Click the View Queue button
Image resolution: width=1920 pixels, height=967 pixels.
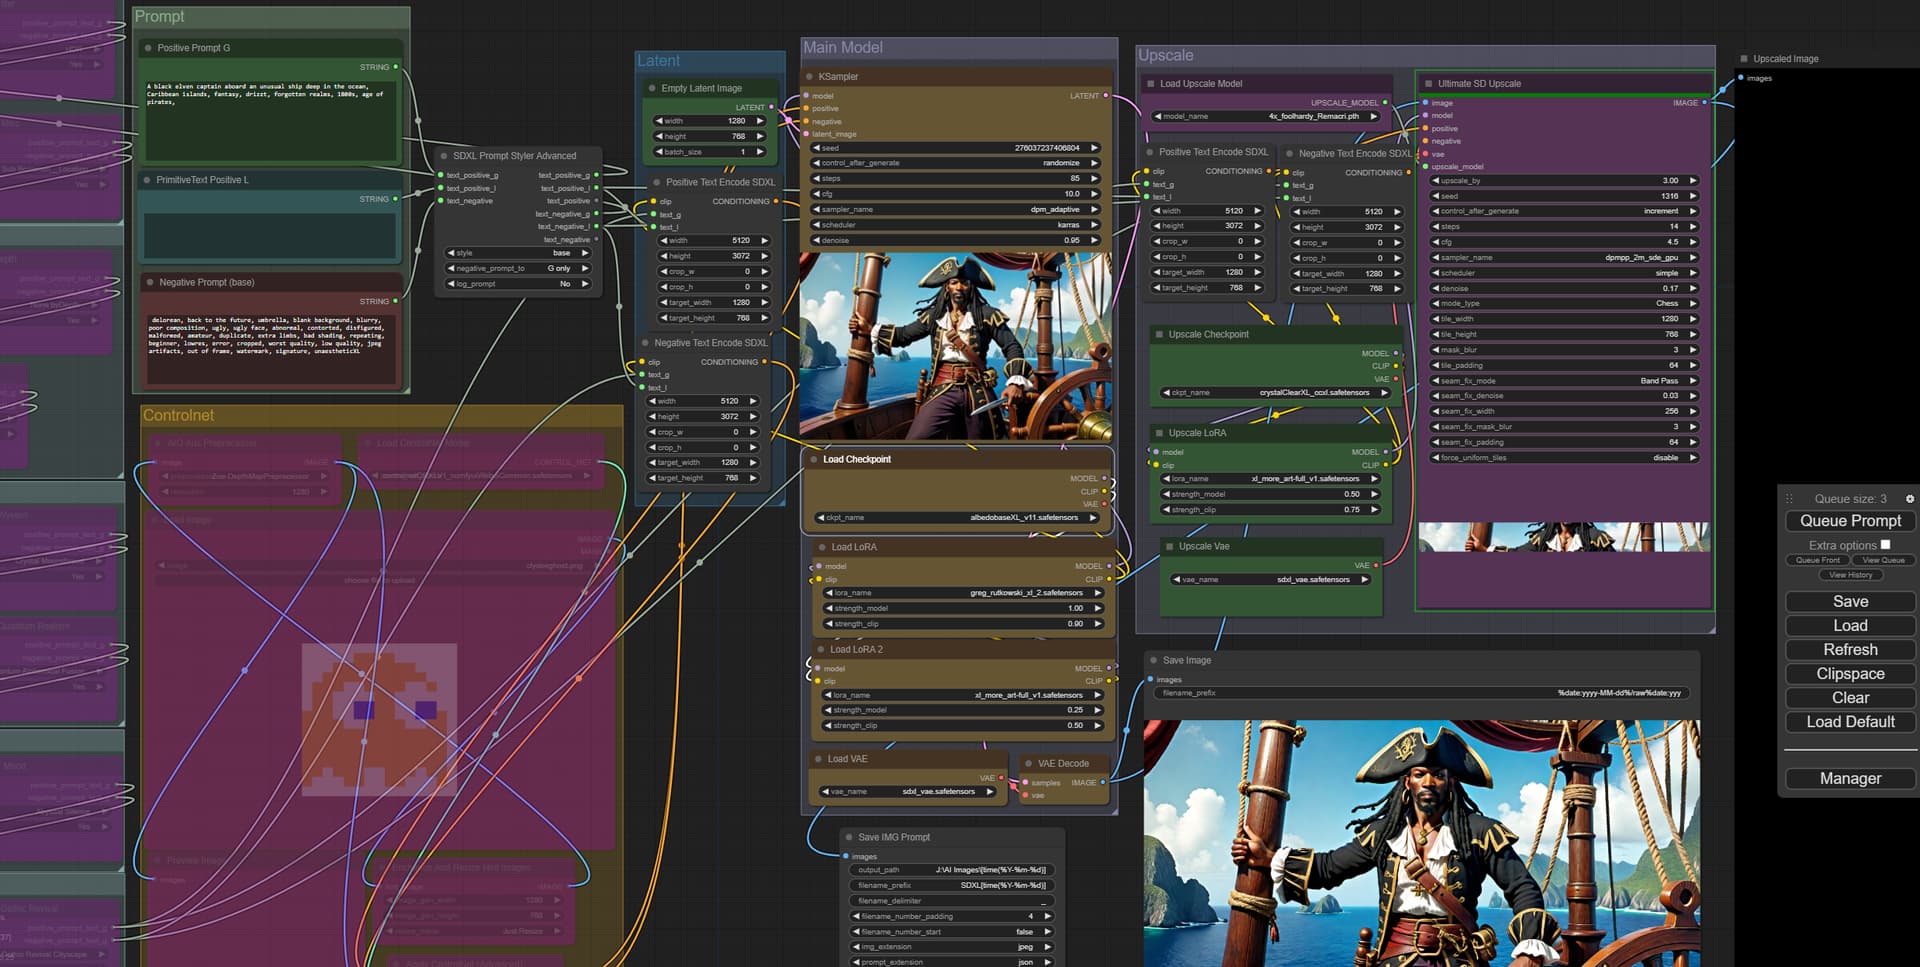(1883, 560)
